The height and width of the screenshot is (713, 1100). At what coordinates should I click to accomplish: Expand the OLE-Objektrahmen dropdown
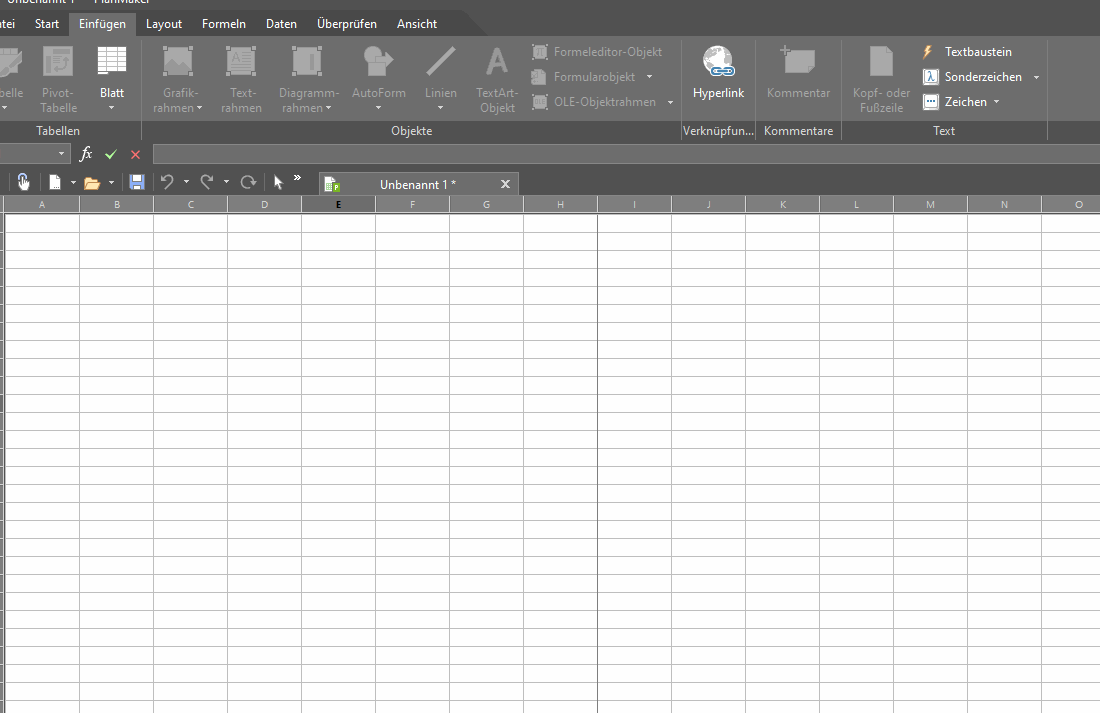[670, 102]
